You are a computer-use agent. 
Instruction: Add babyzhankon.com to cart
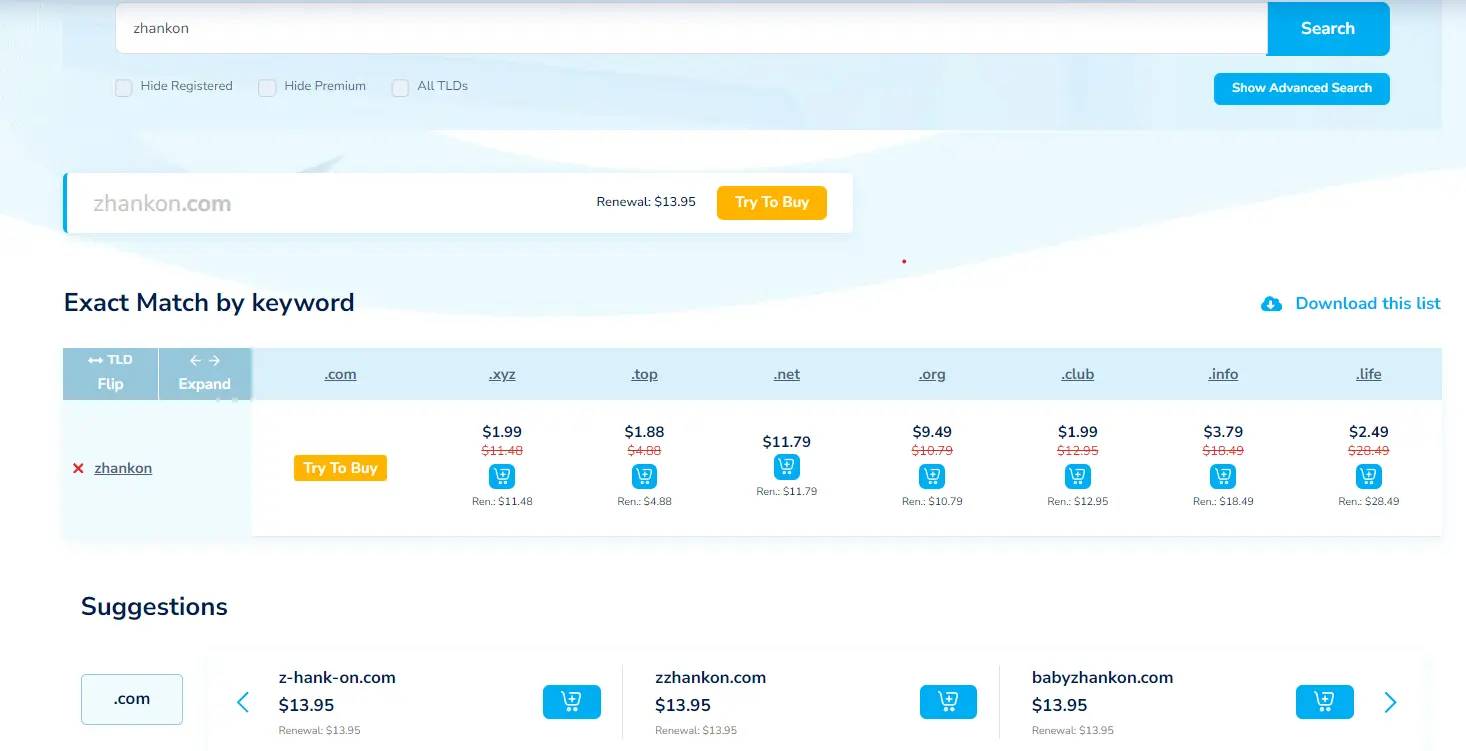point(1325,702)
